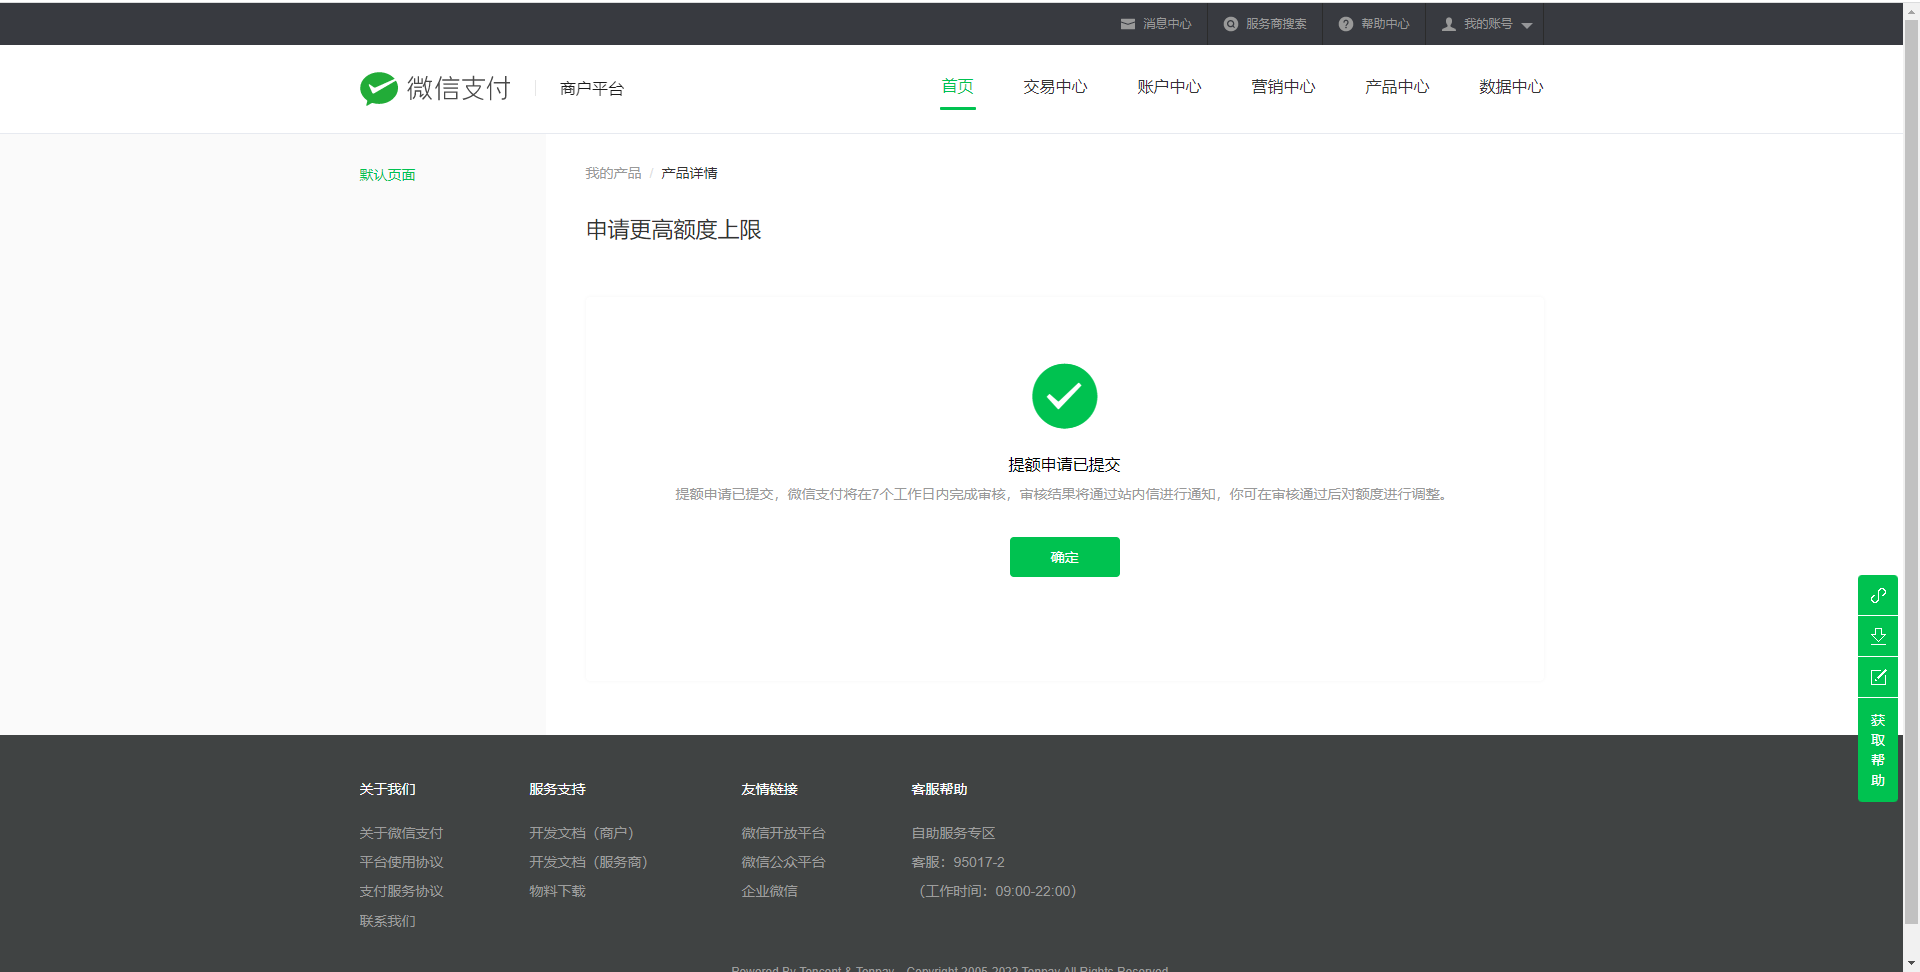Click the 客服：95017-2 text
Image resolution: width=1920 pixels, height=972 pixels.
click(x=958, y=862)
